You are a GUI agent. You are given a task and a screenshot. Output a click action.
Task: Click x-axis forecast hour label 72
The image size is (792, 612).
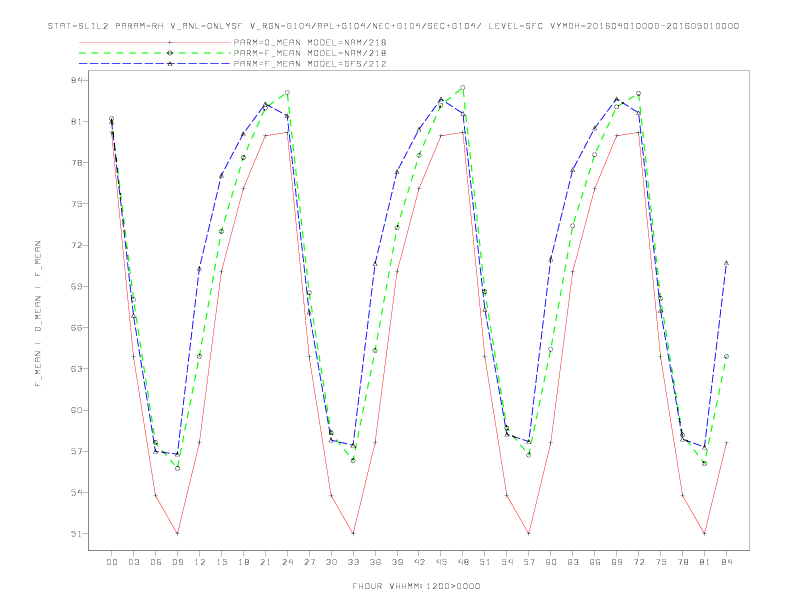[x=639, y=562]
